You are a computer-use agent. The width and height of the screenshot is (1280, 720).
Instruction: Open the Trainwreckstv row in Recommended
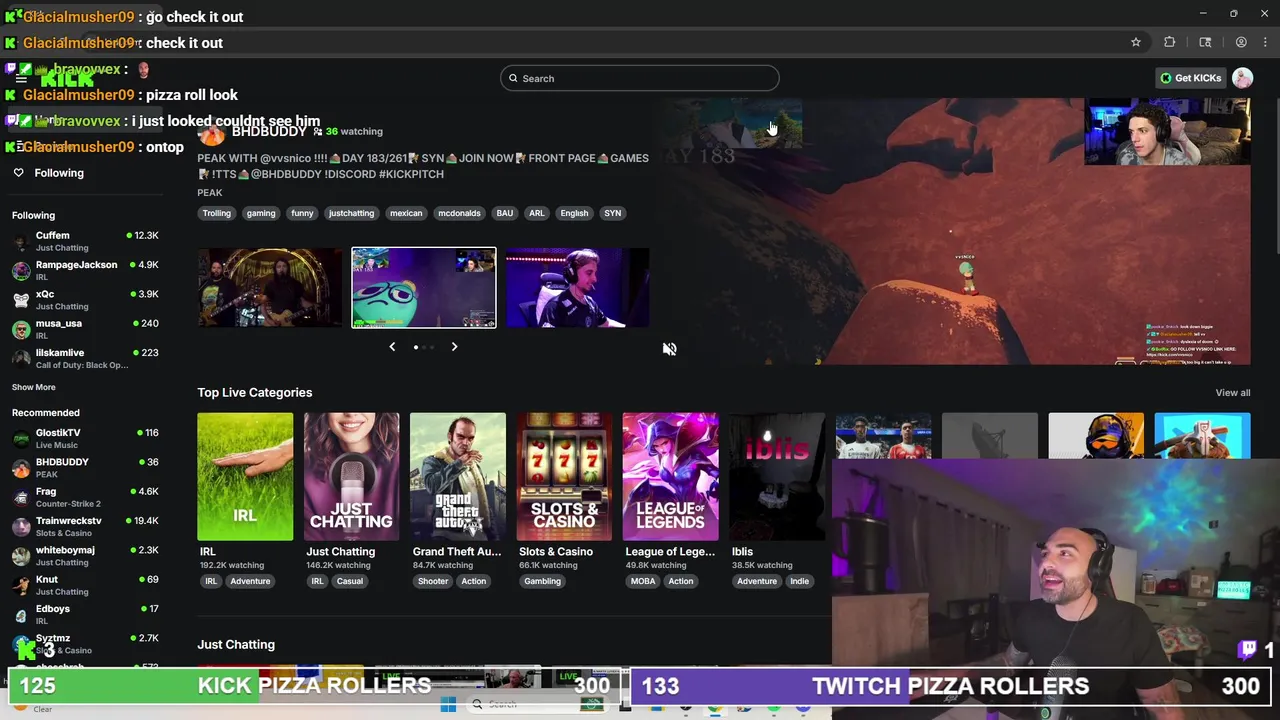(x=85, y=526)
